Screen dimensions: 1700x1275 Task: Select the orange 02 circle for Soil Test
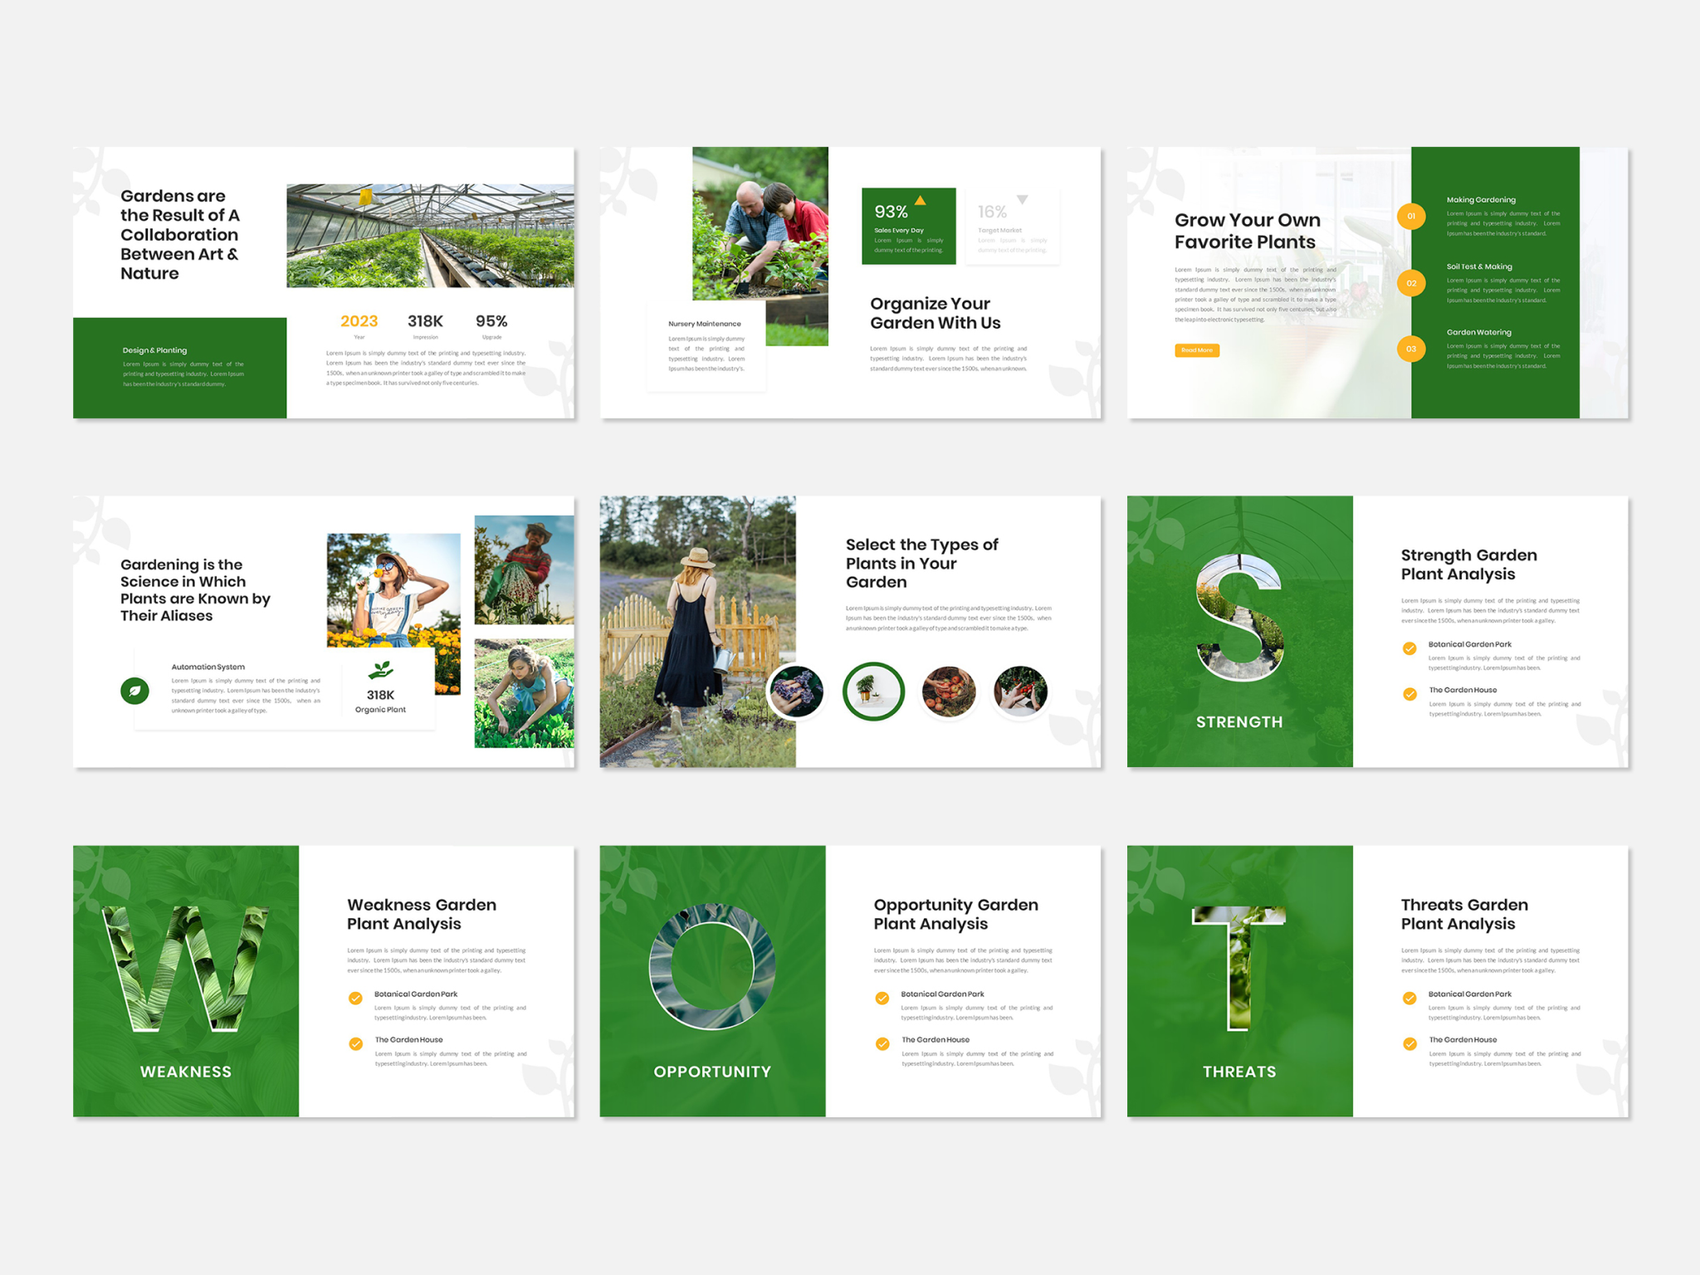(1411, 283)
